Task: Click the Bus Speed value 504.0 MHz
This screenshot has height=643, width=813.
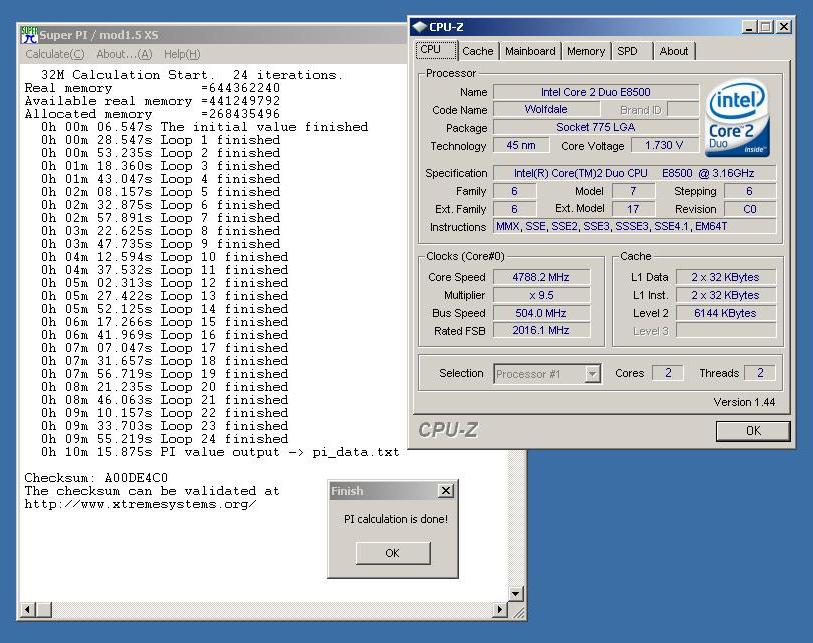Action: 541,313
